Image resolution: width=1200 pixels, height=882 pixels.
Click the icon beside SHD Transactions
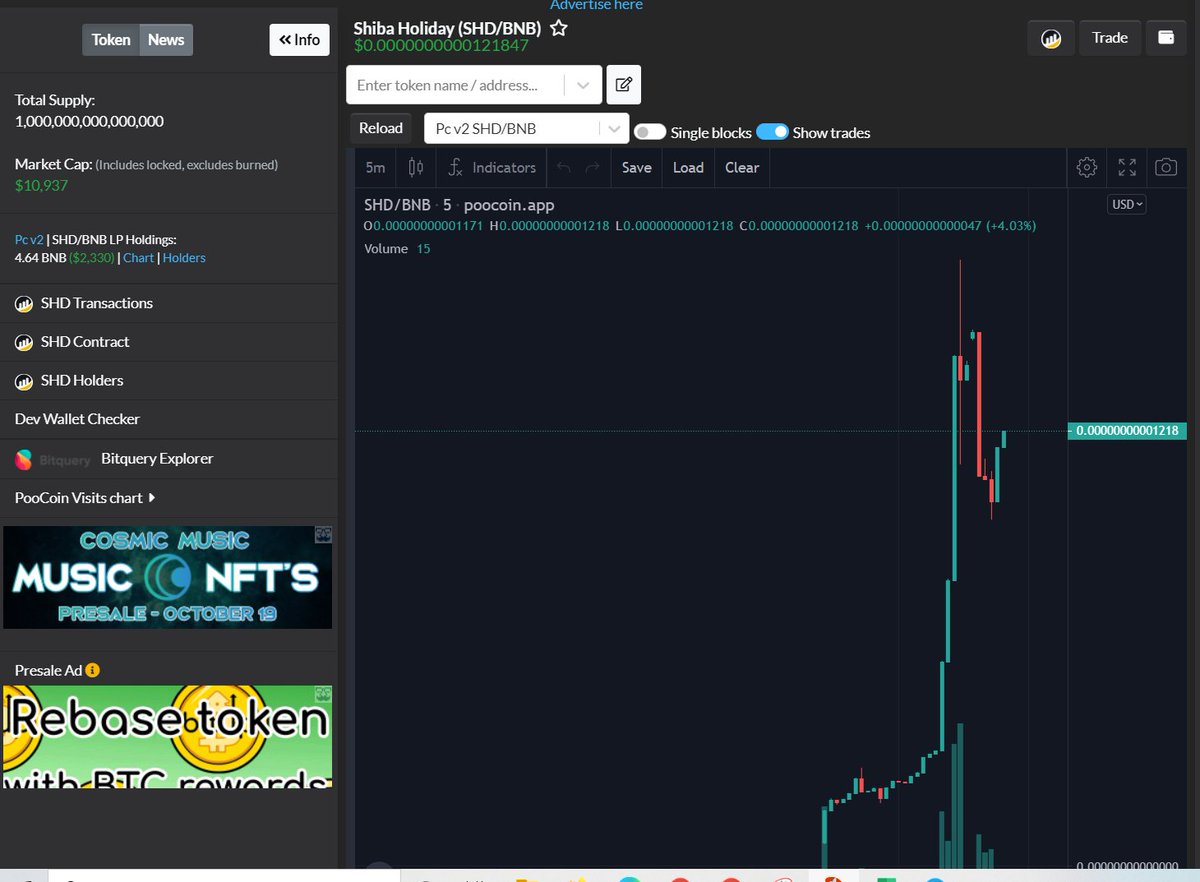point(24,303)
